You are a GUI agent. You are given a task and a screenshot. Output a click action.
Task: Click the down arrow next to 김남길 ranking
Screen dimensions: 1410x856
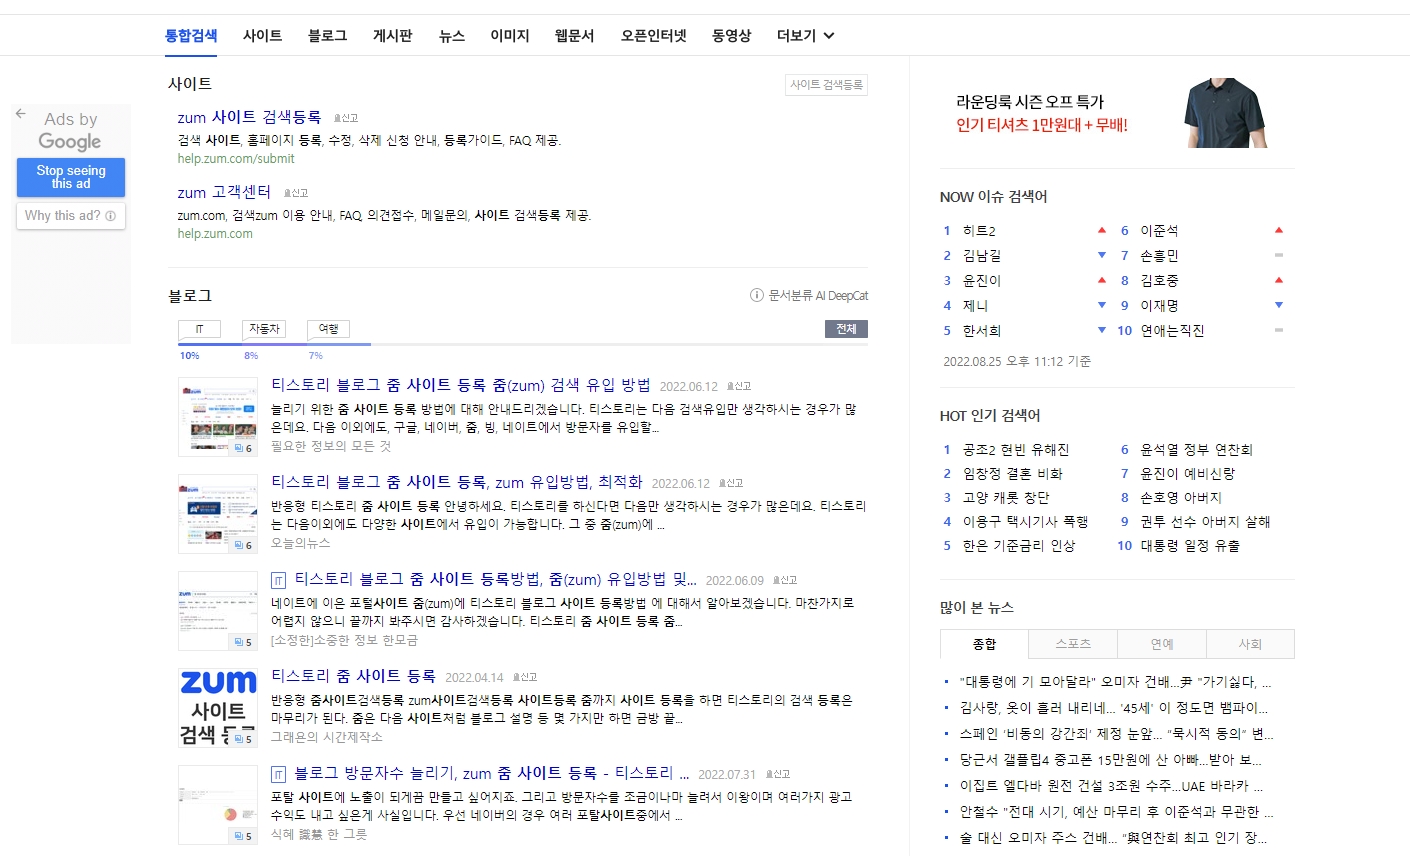(x=1102, y=255)
